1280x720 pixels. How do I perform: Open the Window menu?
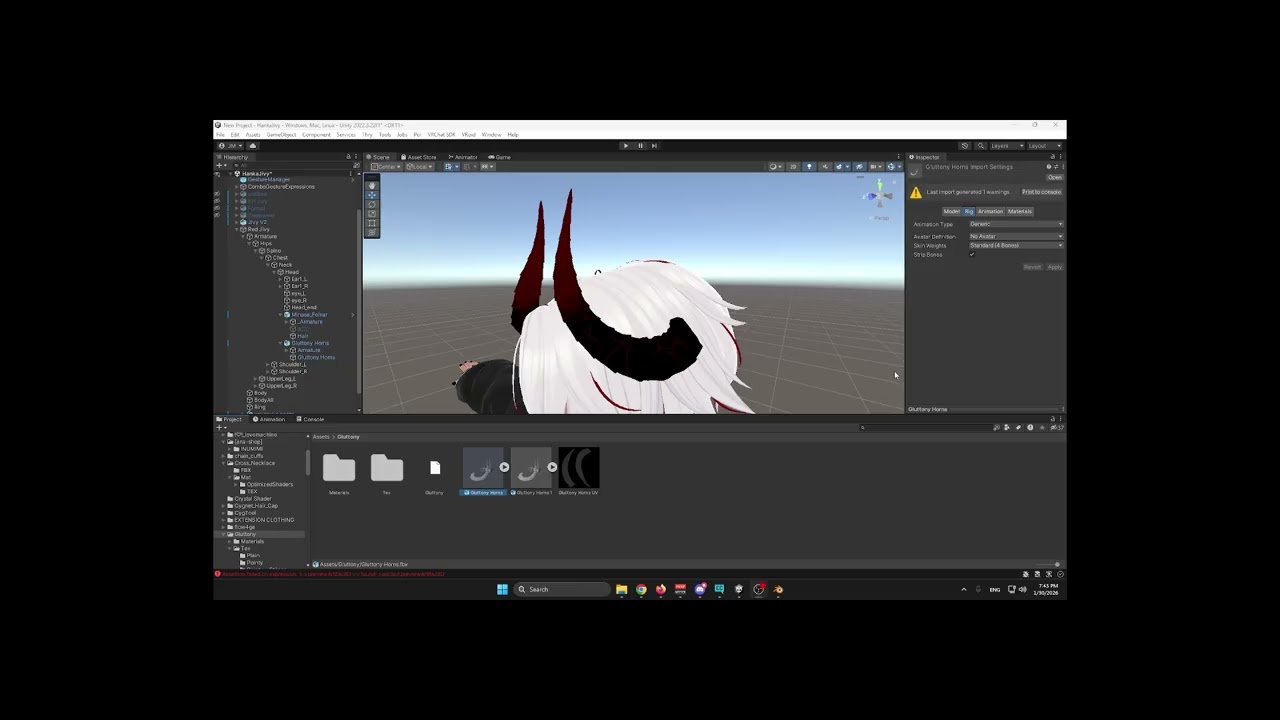click(491, 134)
